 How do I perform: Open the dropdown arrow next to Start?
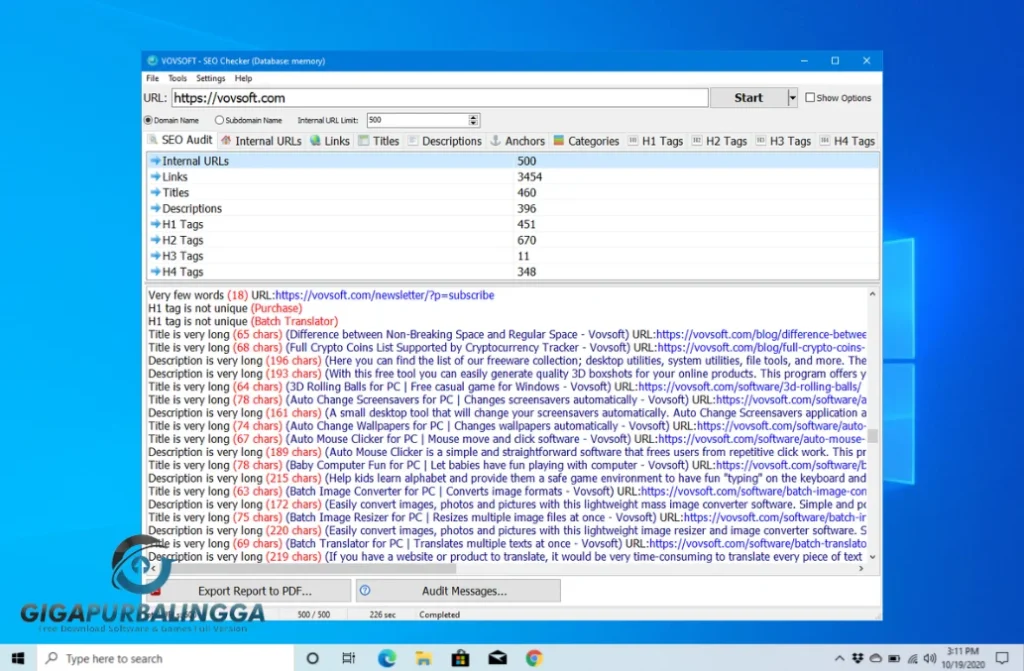click(791, 97)
